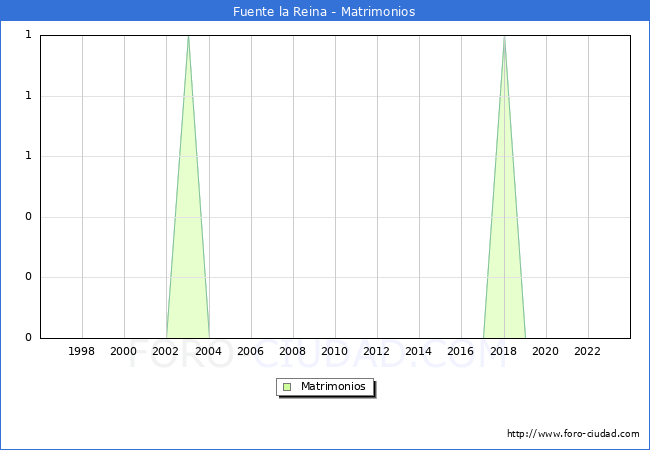Select the 2000 x-axis label
This screenshot has width=650, height=450.
point(124,351)
